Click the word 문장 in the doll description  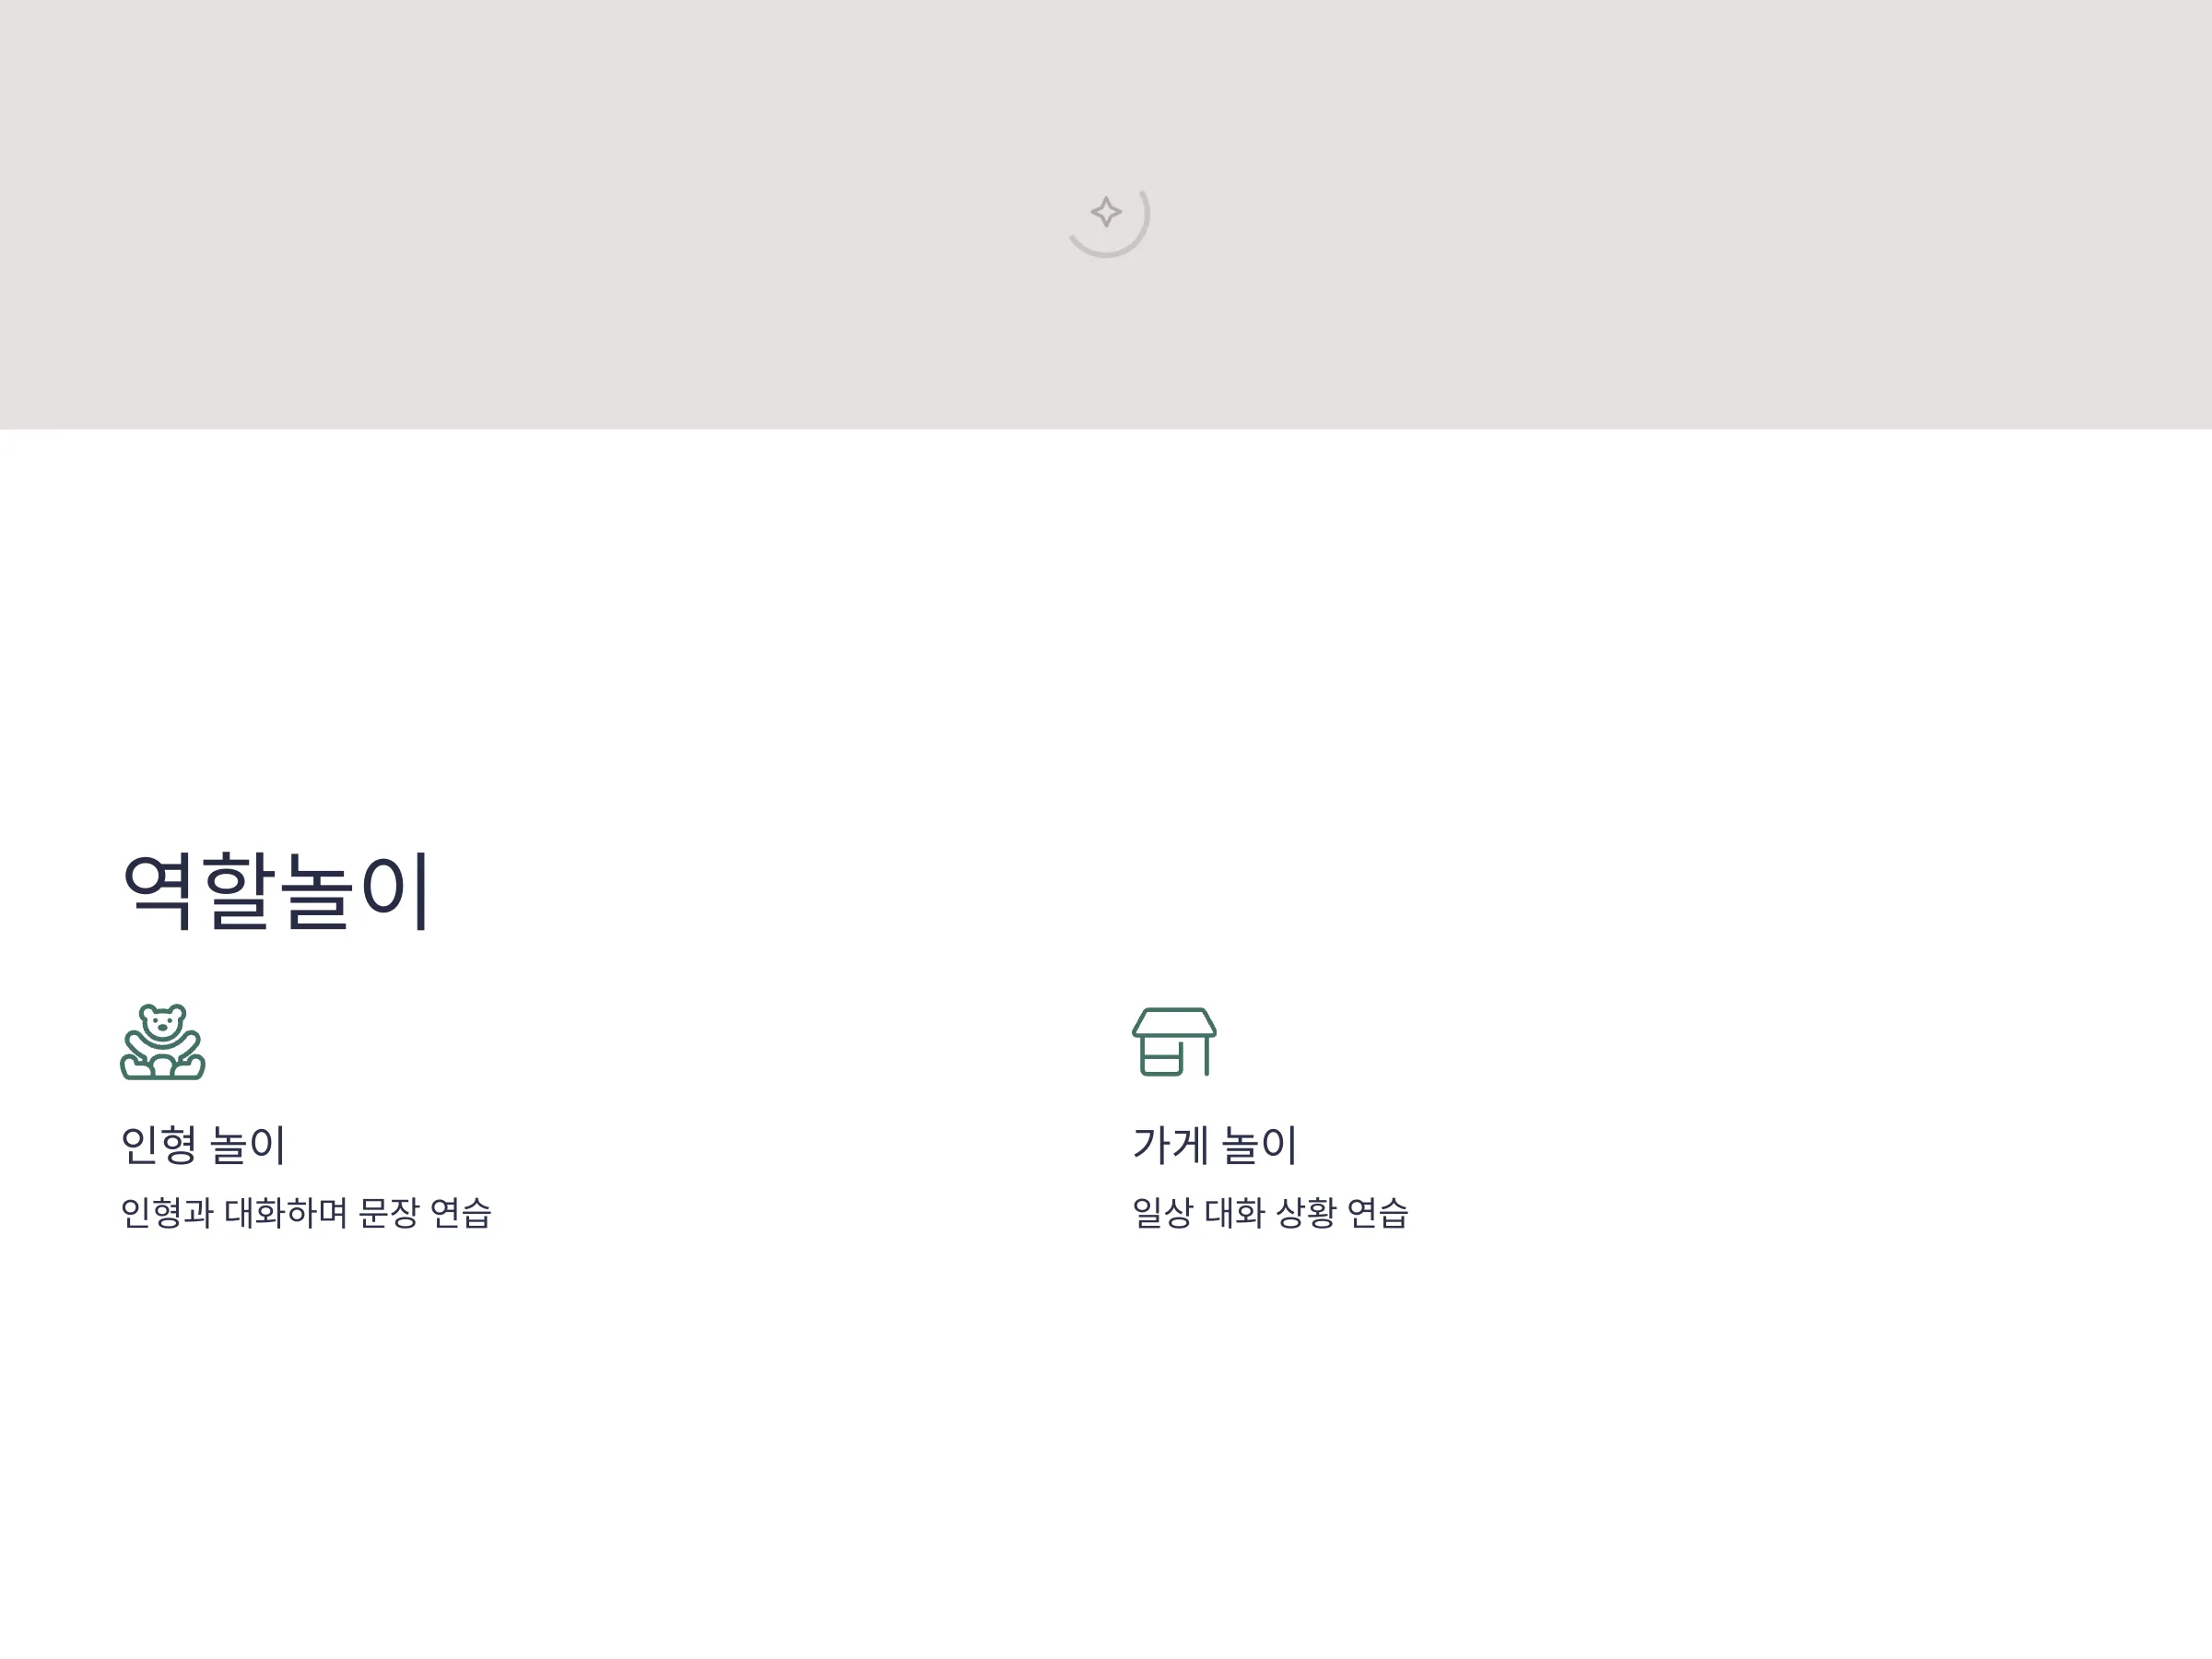pos(388,1213)
